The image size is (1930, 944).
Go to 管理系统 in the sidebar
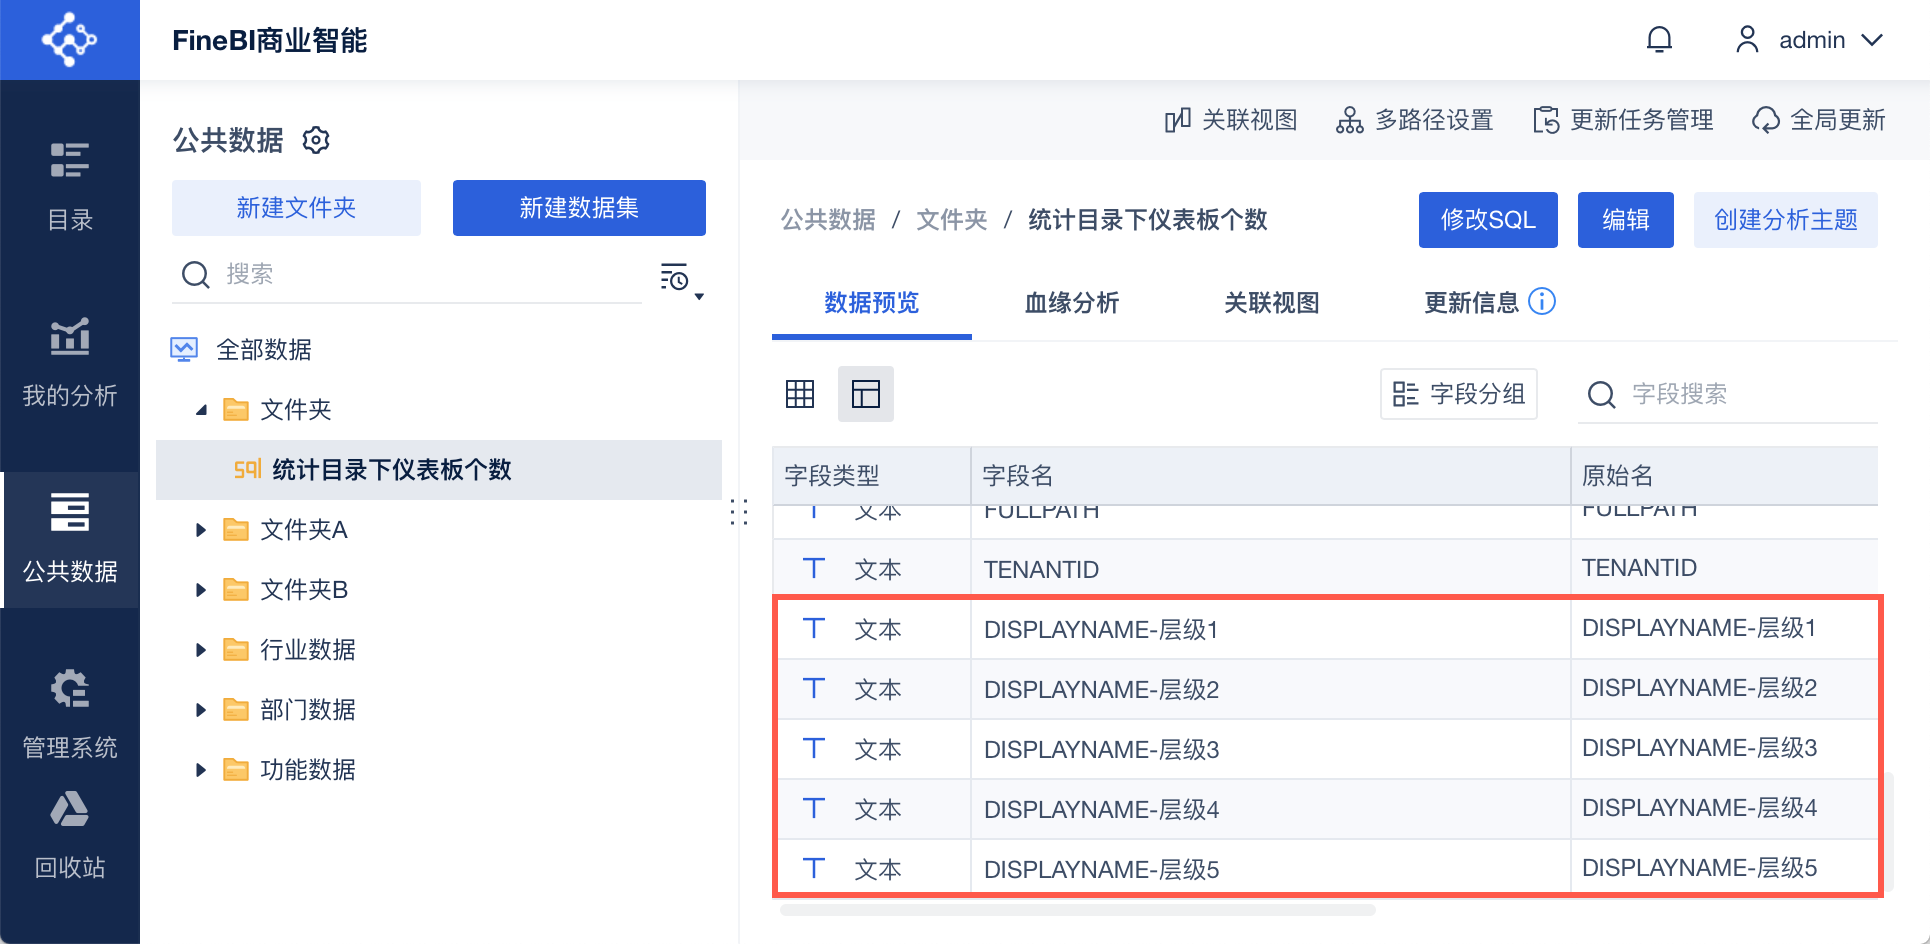[x=70, y=714]
